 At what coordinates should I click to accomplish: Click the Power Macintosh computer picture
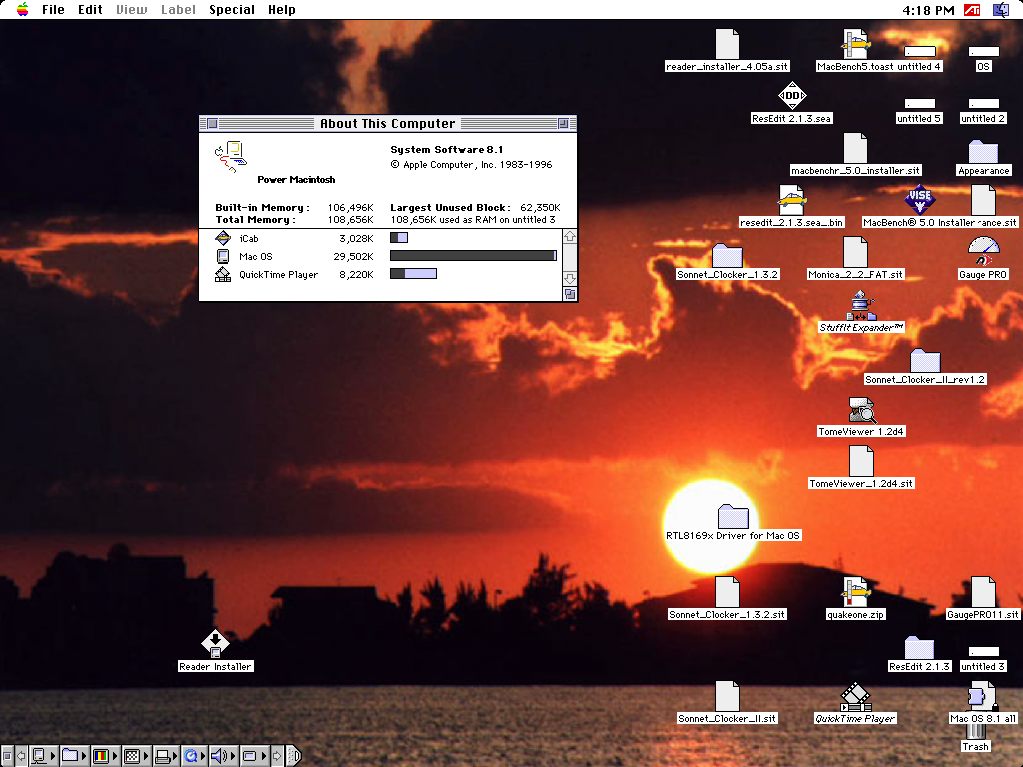pos(230,157)
